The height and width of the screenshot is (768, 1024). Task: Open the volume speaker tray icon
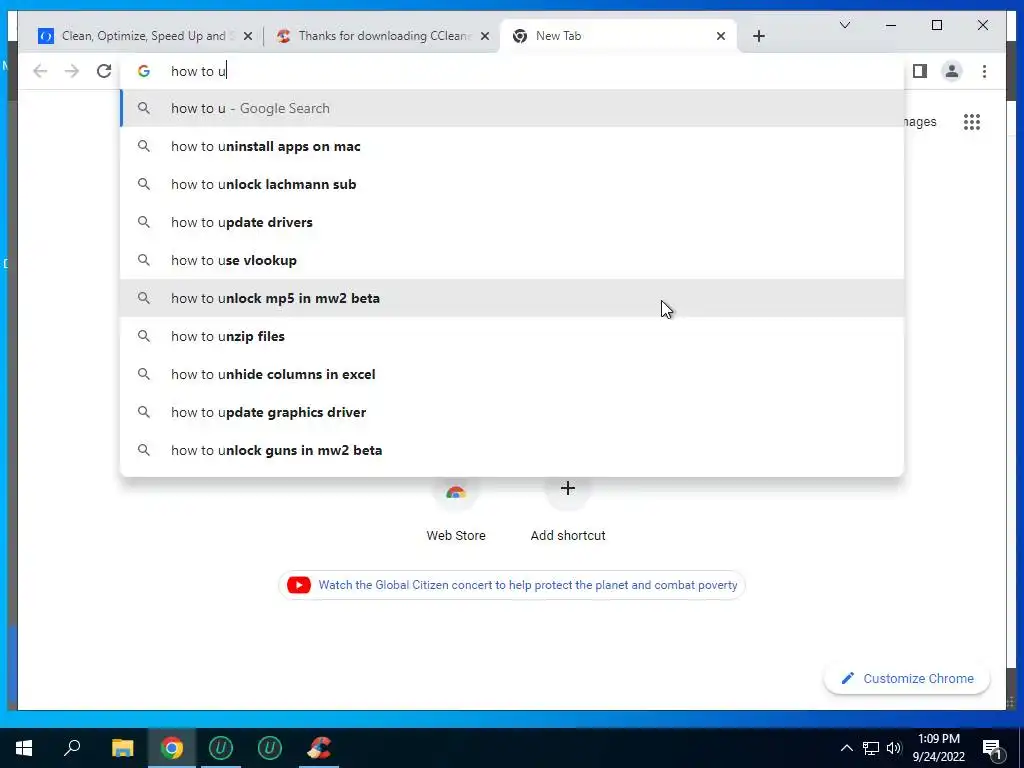(894, 748)
